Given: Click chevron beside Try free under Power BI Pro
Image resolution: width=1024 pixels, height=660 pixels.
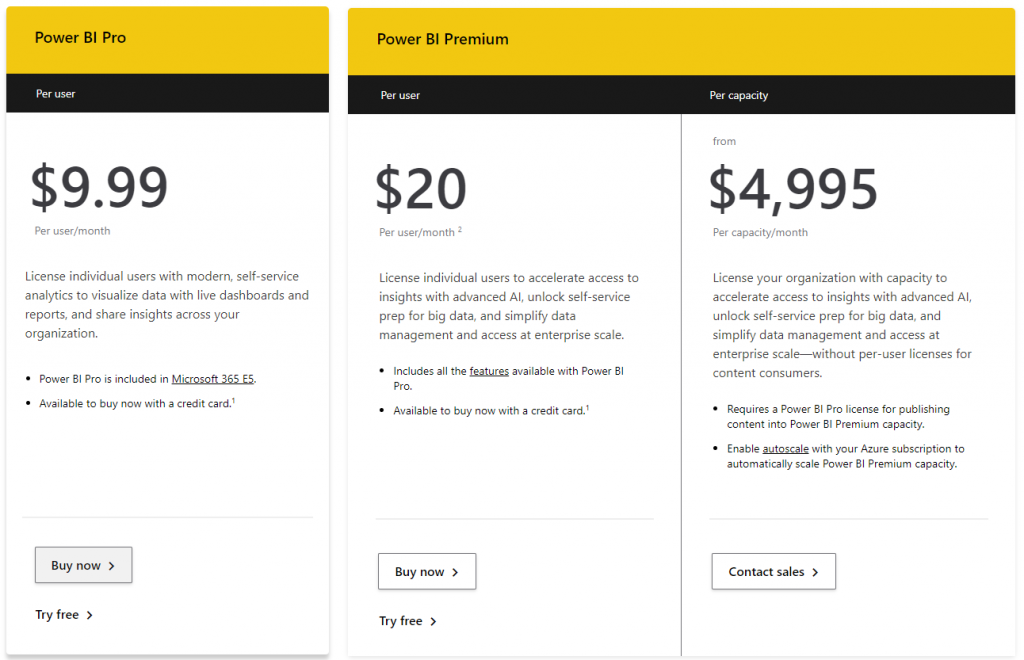Looking at the screenshot, I should point(90,615).
